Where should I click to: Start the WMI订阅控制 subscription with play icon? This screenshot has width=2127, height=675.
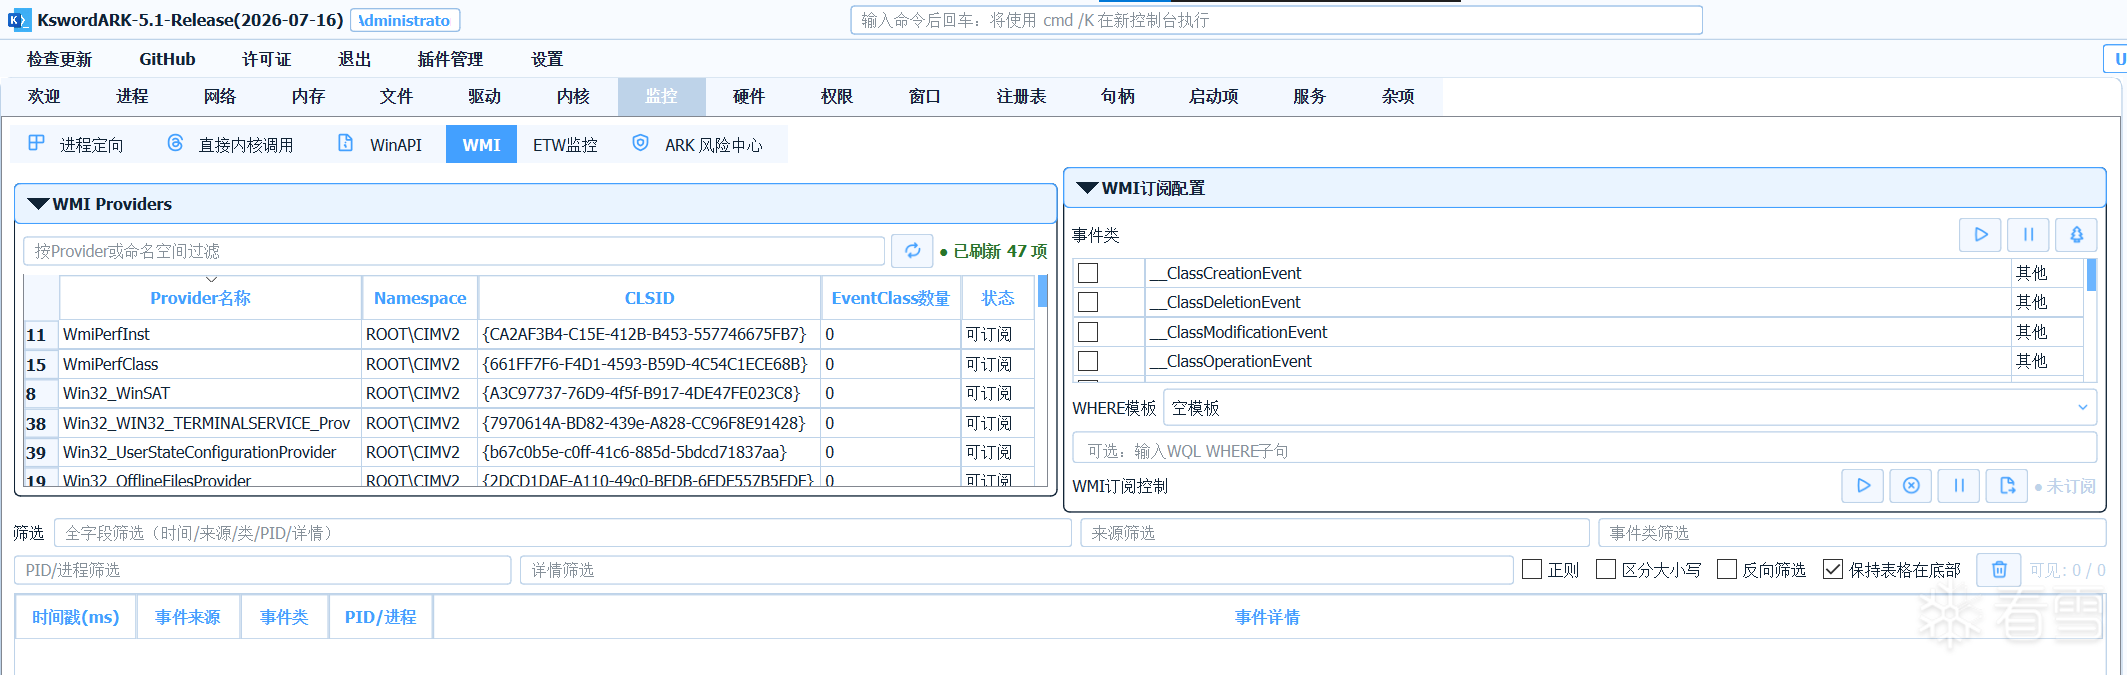coord(1863,486)
